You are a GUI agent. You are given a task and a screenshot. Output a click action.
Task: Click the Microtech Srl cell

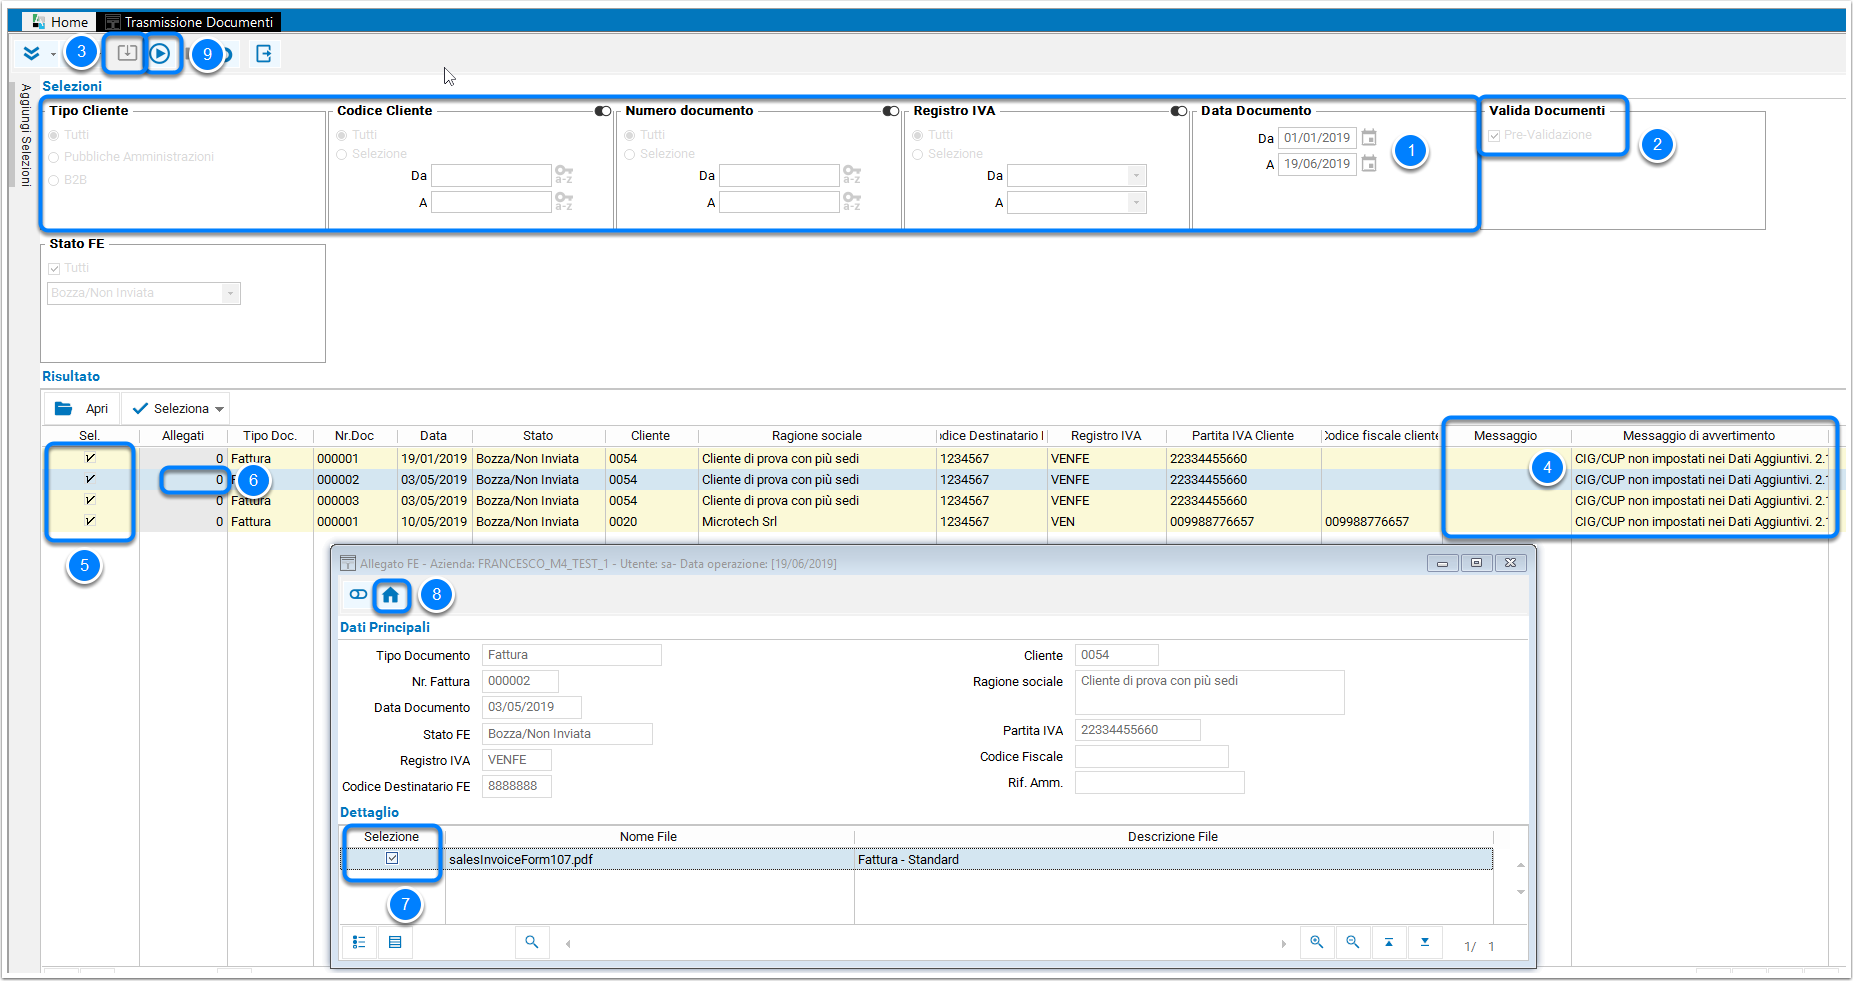(817, 522)
